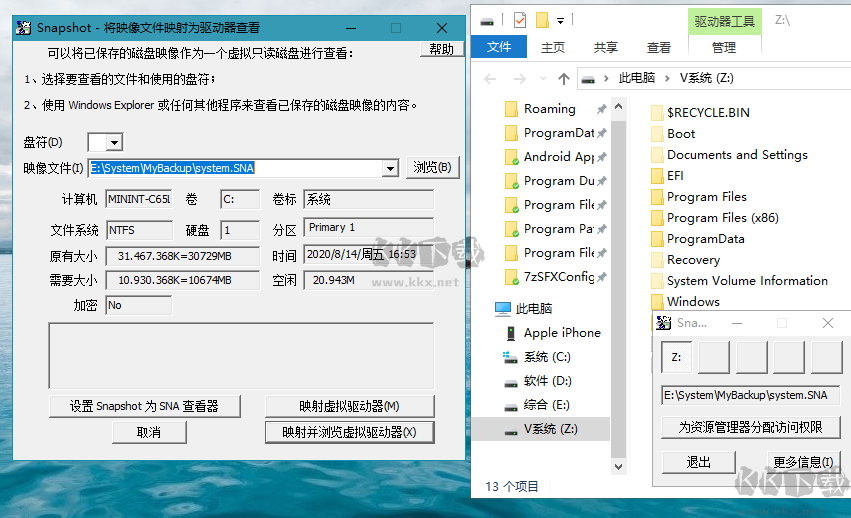Click V系统 (Z:) in the address bar
This screenshot has height=518, width=851.
707,78
